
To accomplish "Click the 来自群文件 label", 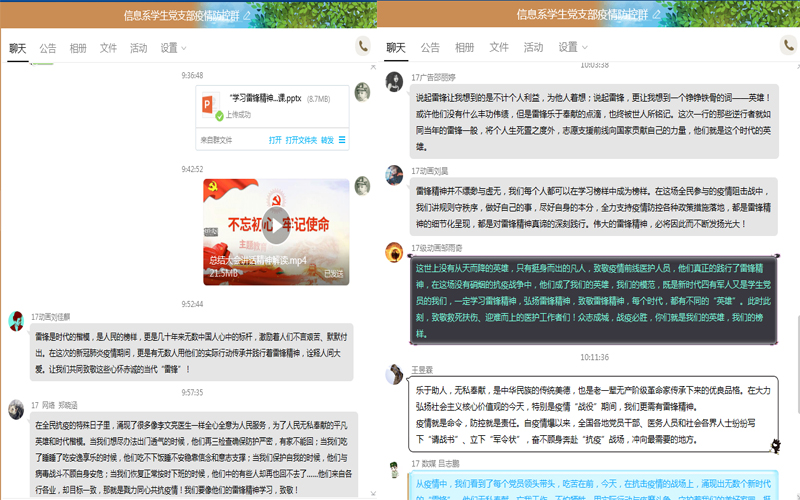I will pyautogui.click(x=216, y=140).
